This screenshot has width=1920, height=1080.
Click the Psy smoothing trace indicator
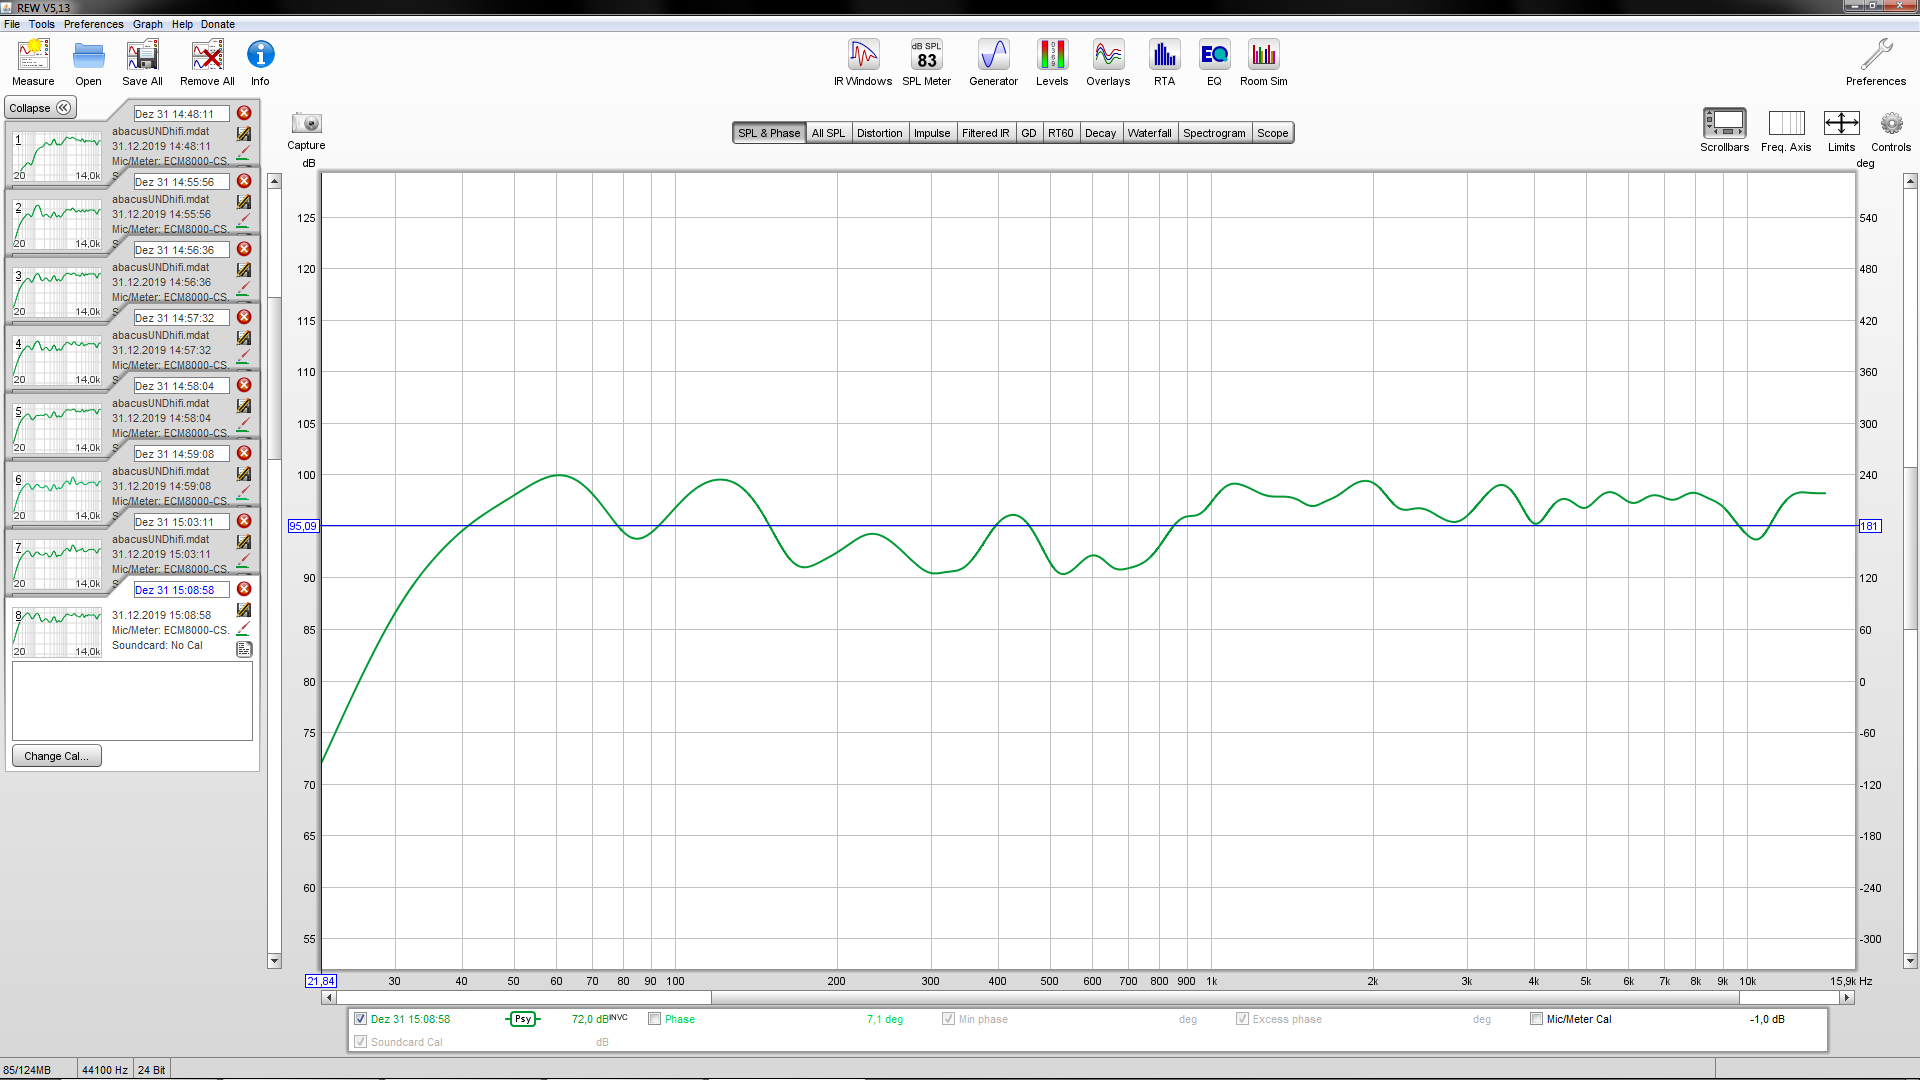(522, 1019)
